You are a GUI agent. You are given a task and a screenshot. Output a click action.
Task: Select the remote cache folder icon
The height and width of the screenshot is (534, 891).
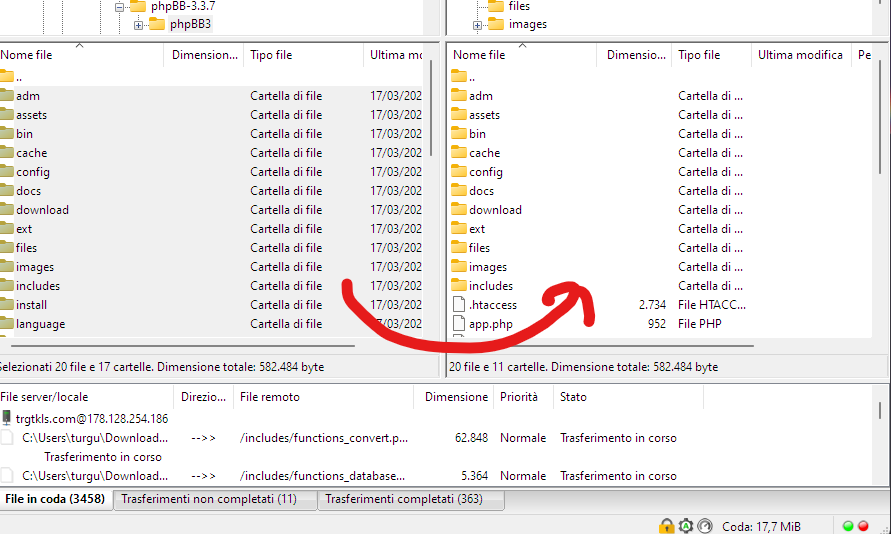click(459, 153)
